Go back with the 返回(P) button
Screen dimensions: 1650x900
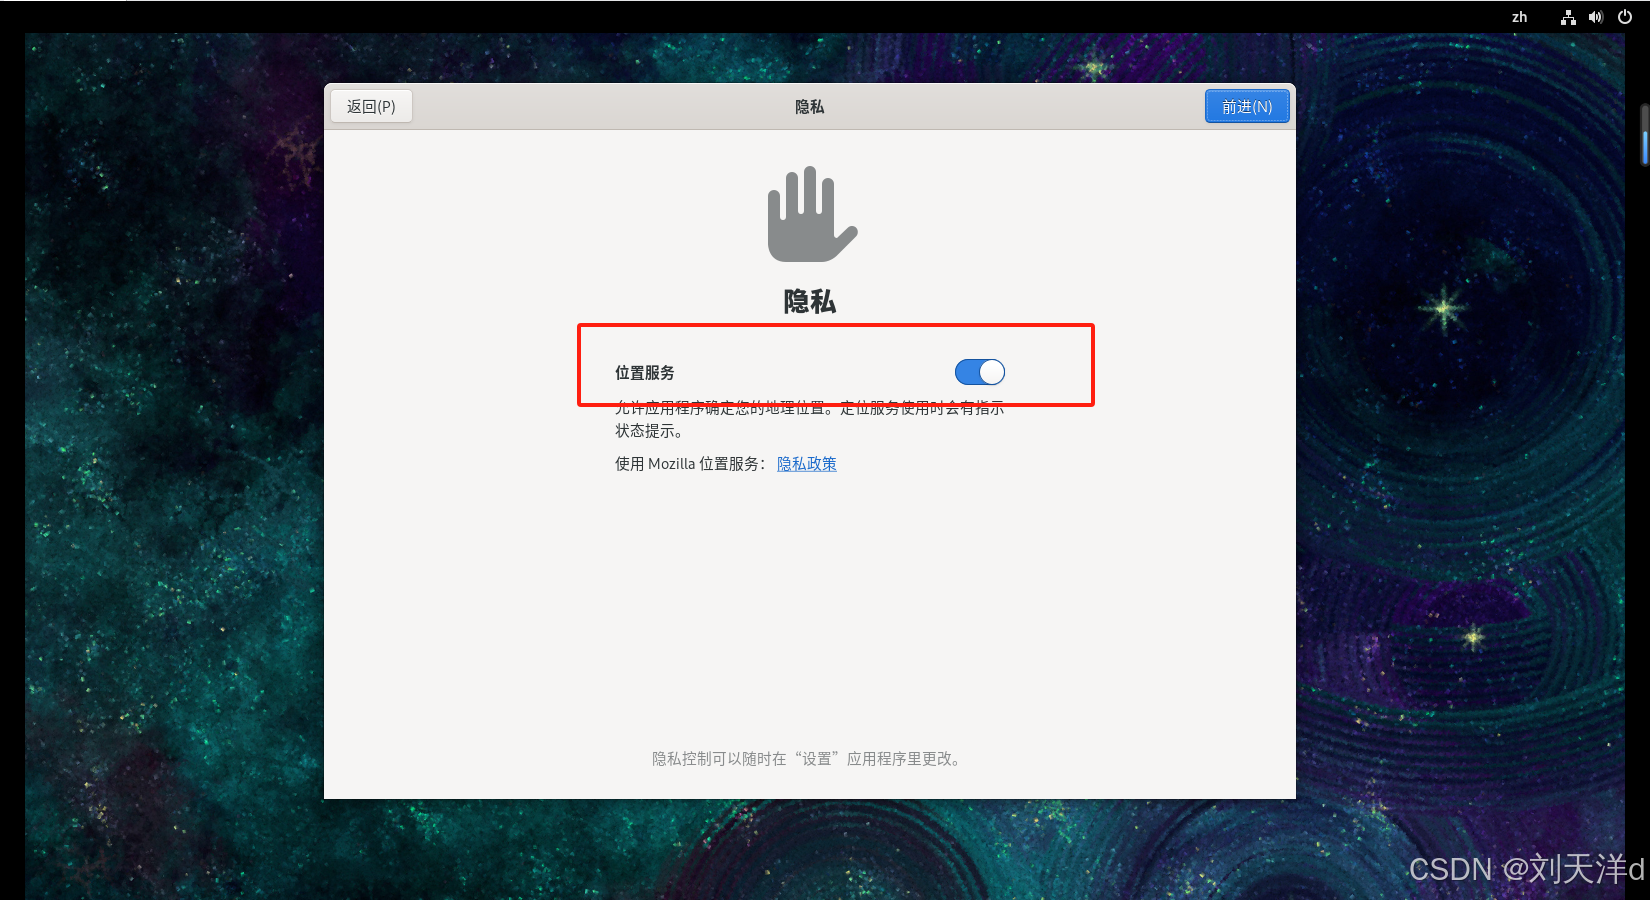[x=371, y=106]
